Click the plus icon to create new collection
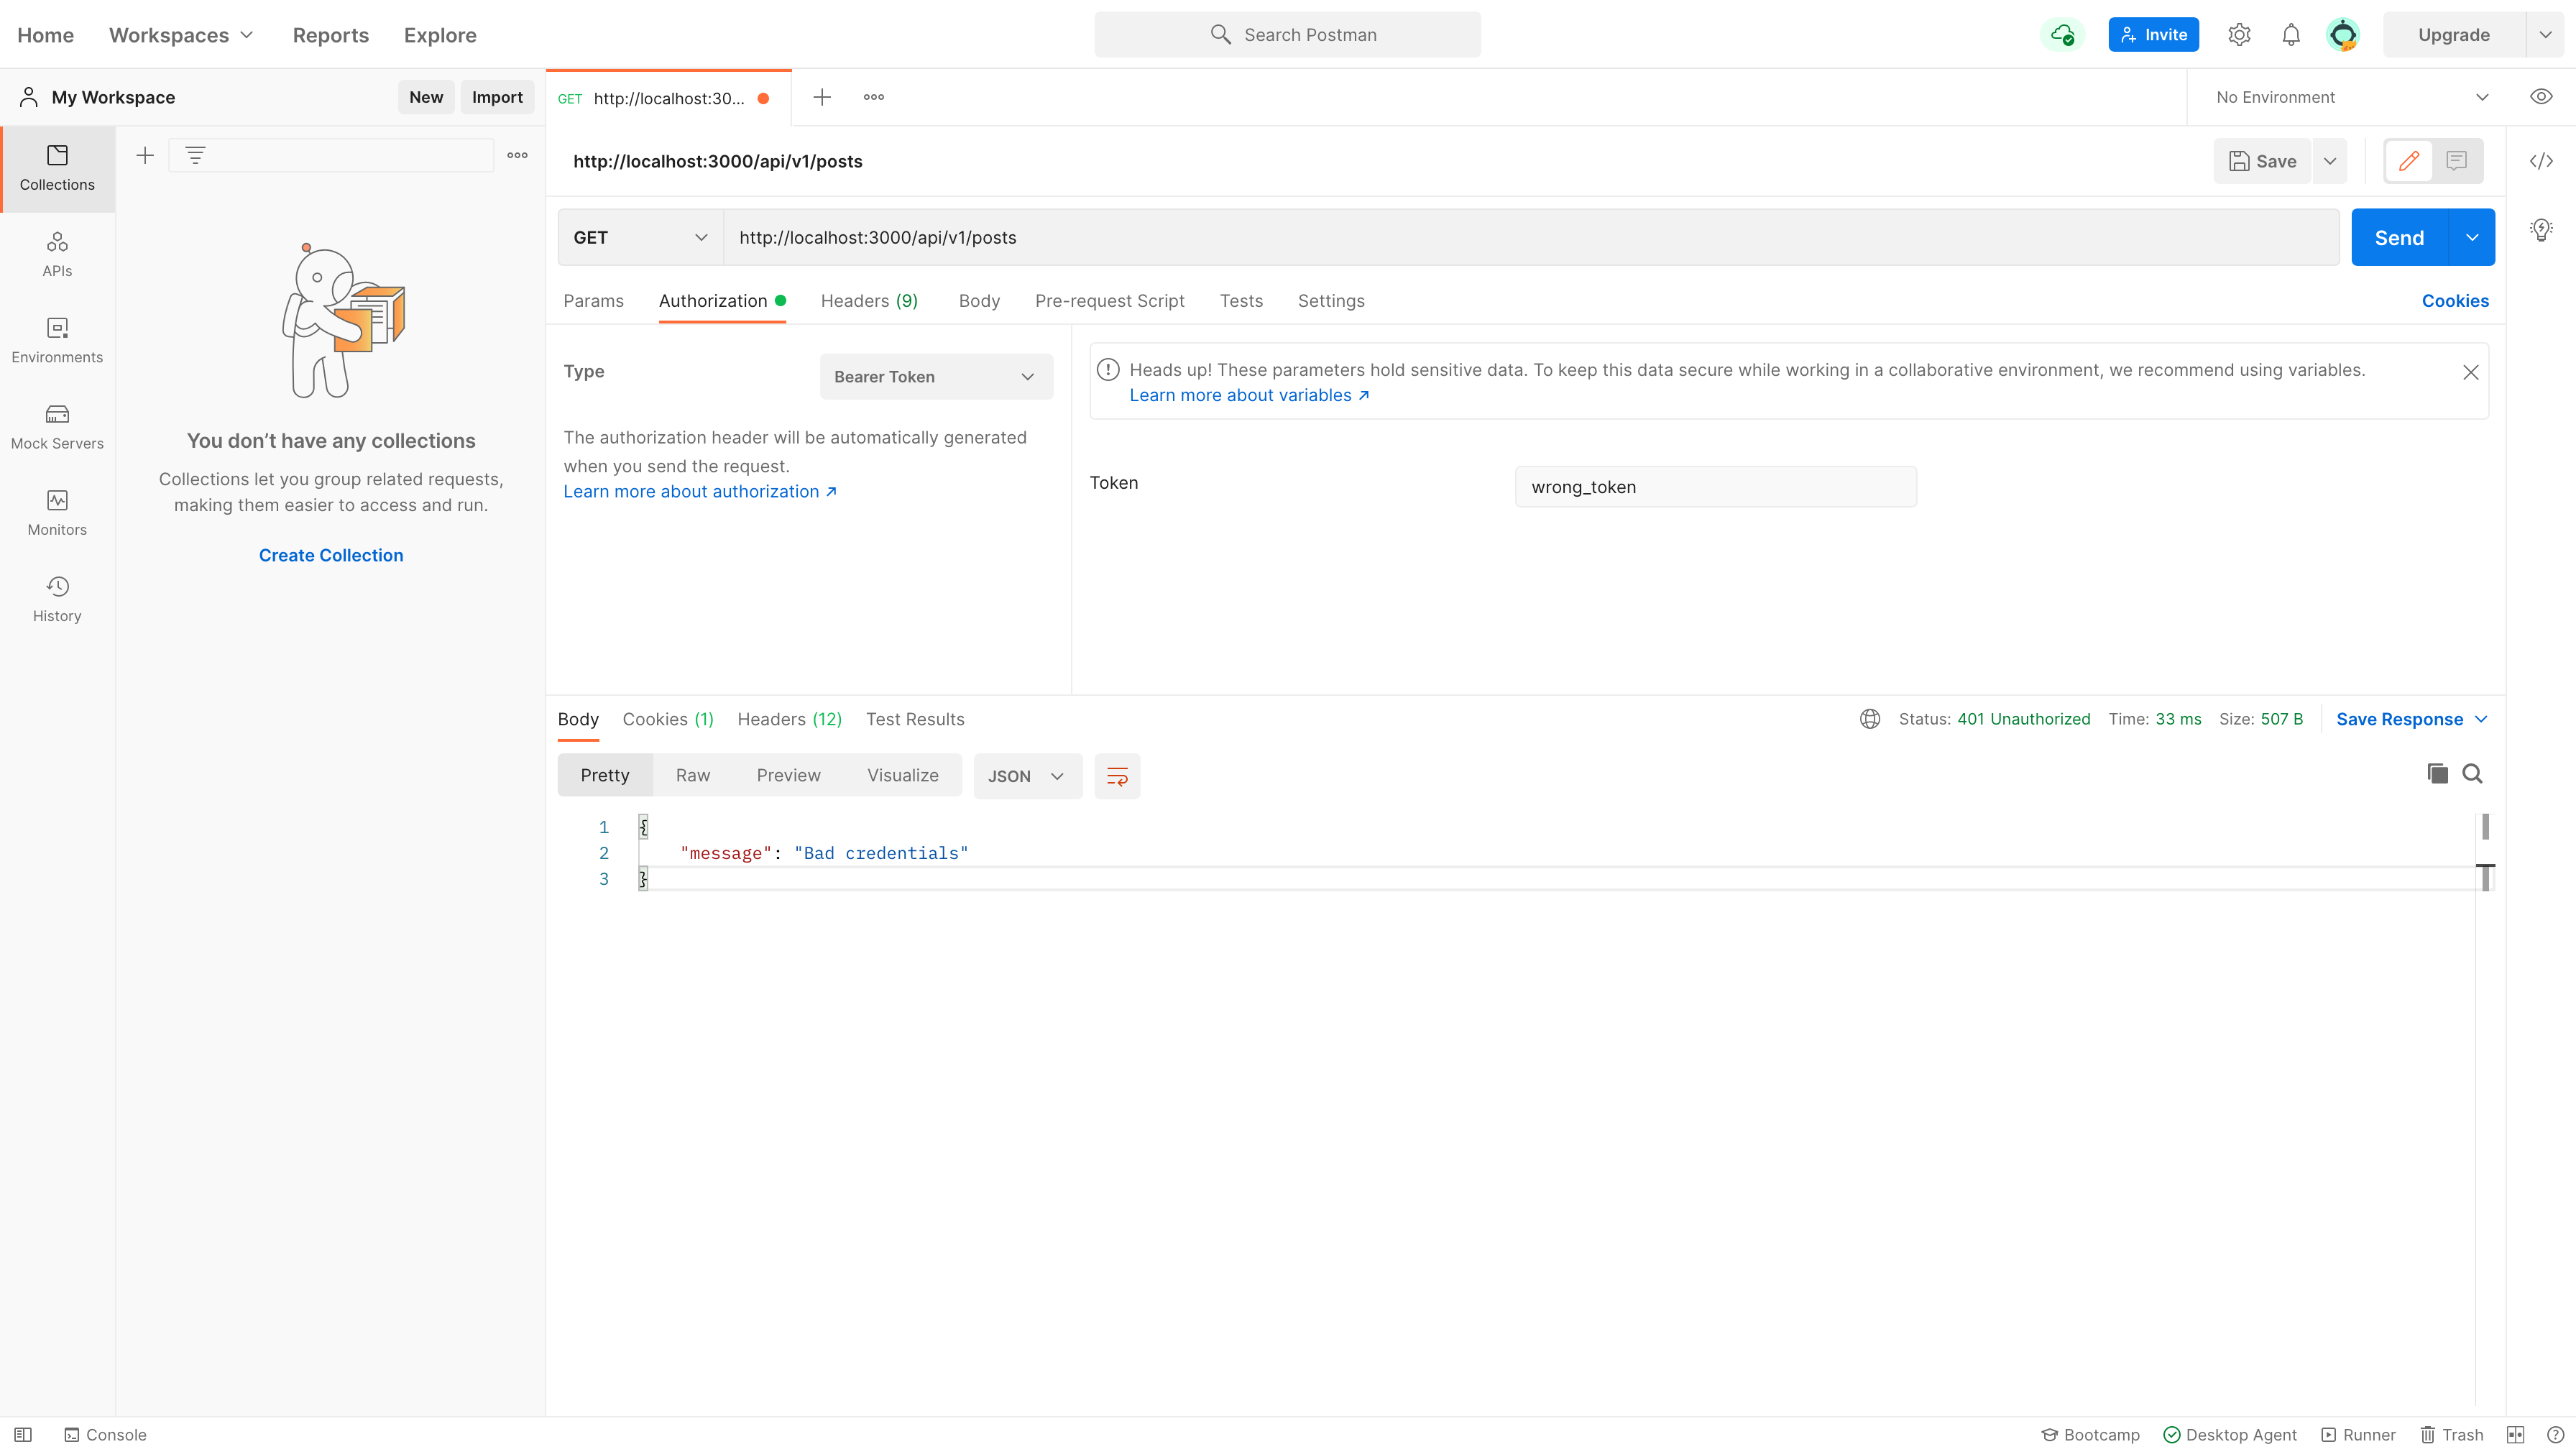This screenshot has height=1452, width=2576. pos(145,155)
